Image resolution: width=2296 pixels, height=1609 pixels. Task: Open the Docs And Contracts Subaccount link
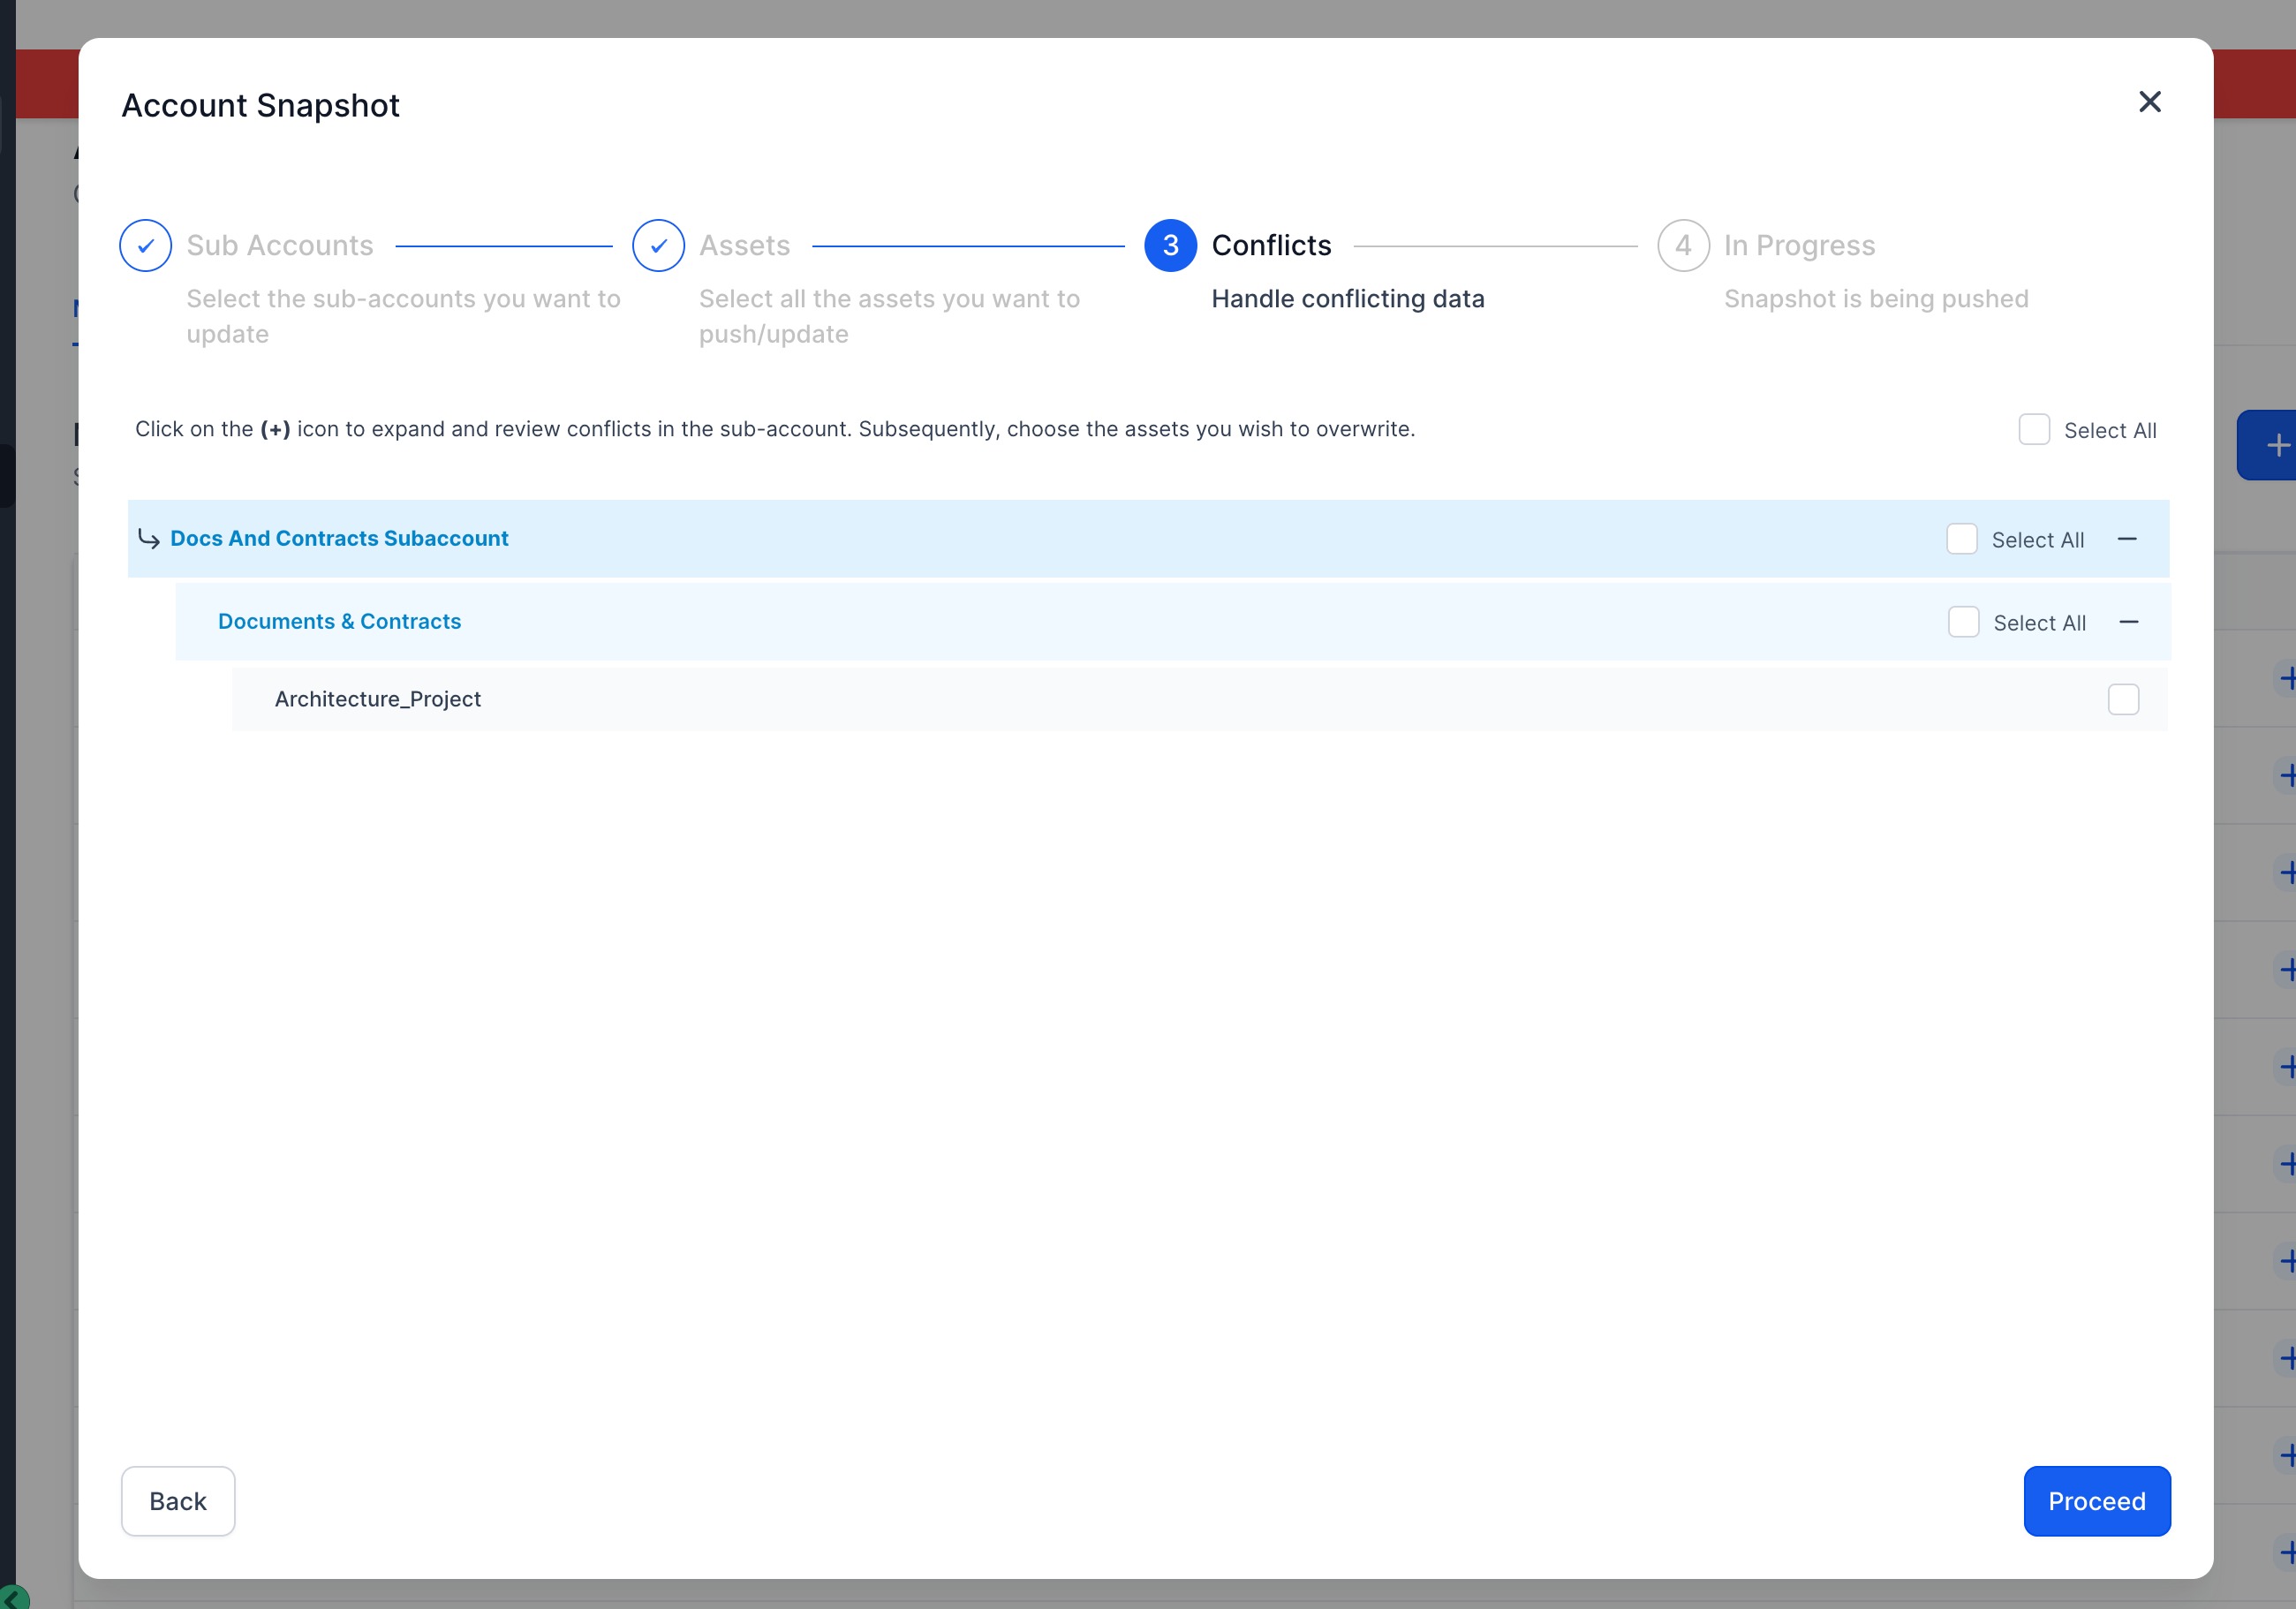pyautogui.click(x=339, y=538)
